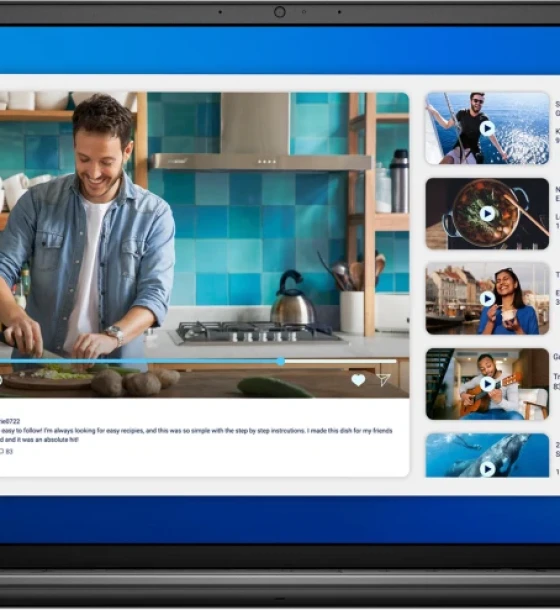
Task: Share the video via paper plane icon
Action: (x=383, y=380)
